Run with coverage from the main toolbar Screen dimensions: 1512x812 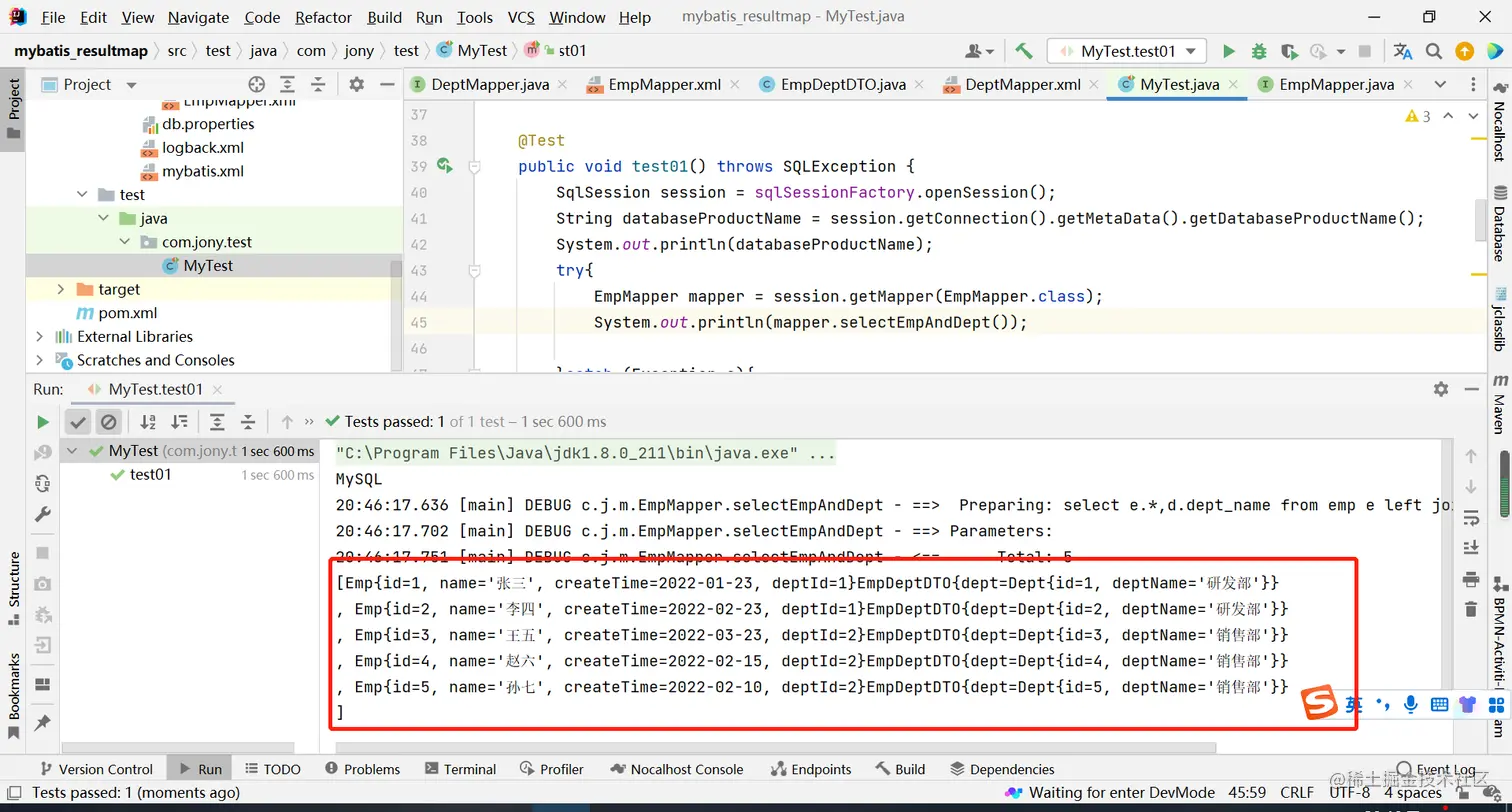(x=1289, y=51)
